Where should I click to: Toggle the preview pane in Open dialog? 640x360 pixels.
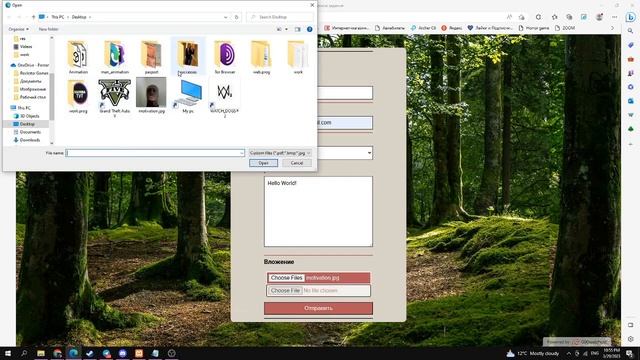(x=298, y=29)
